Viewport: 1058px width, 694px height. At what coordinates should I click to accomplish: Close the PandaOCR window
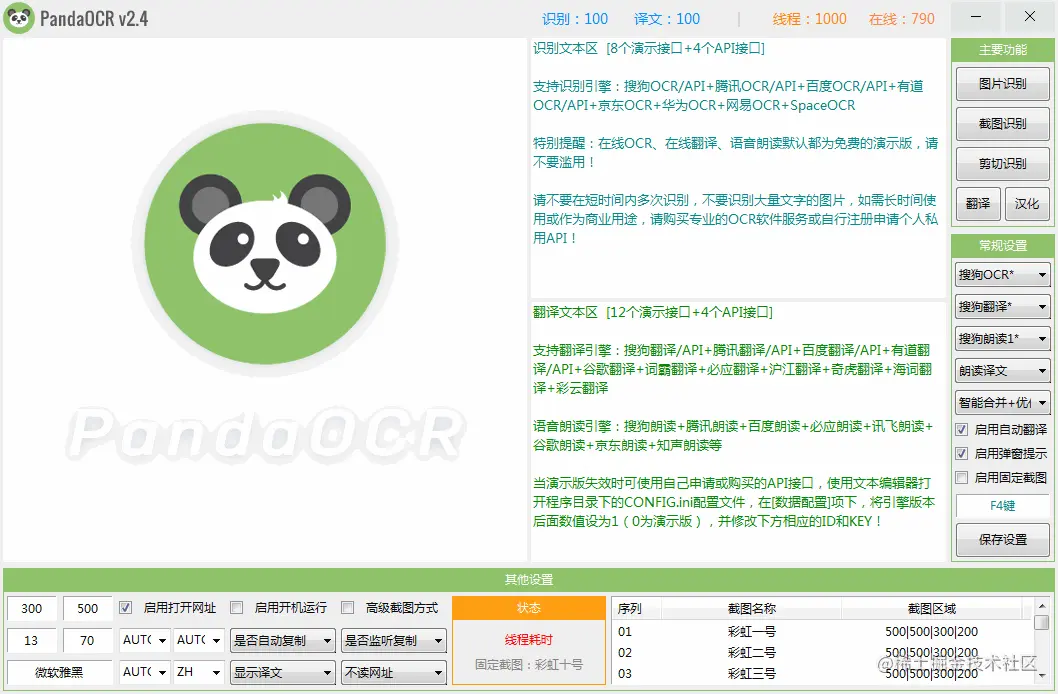1030,17
